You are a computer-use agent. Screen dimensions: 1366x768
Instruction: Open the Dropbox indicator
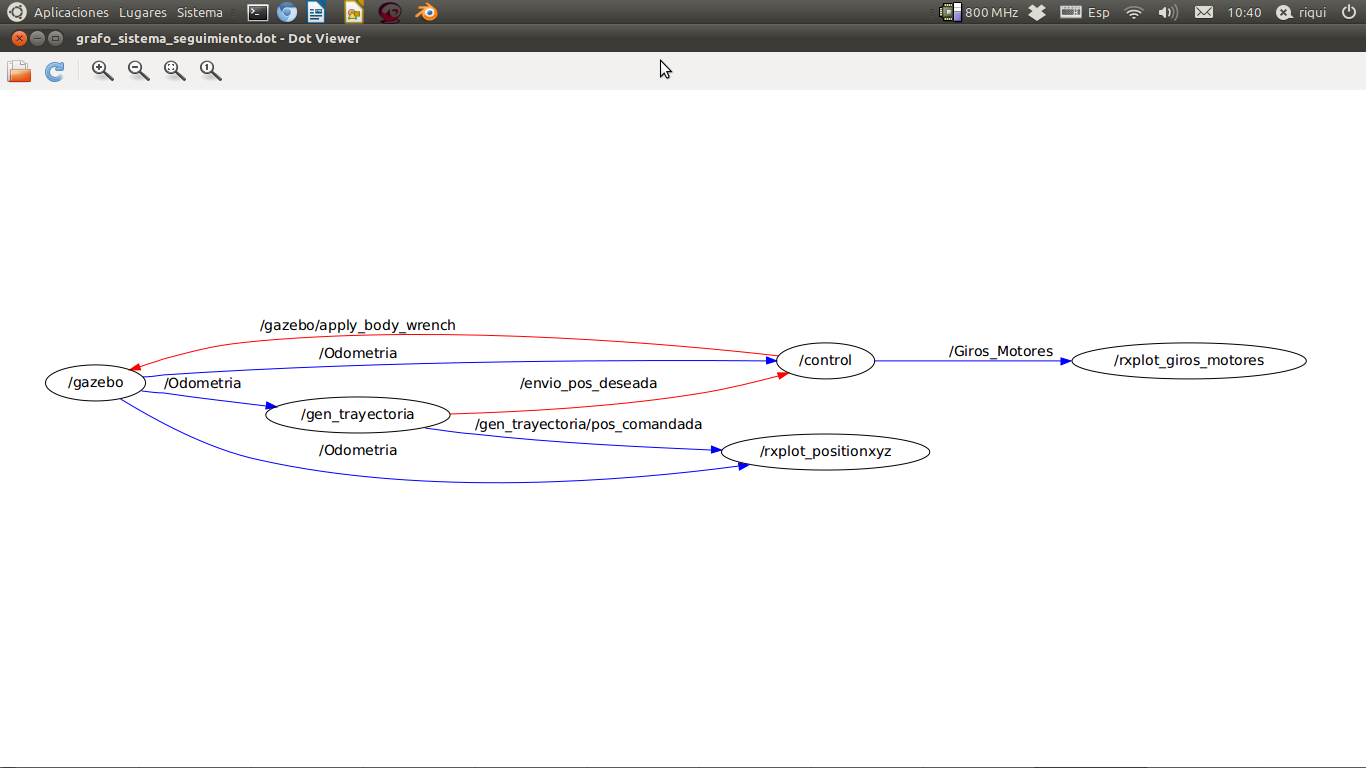coord(1038,12)
